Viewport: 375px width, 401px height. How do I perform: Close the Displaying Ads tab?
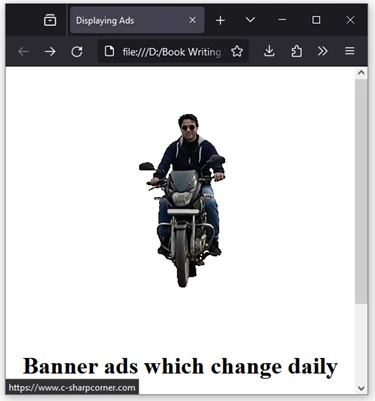[x=192, y=20]
